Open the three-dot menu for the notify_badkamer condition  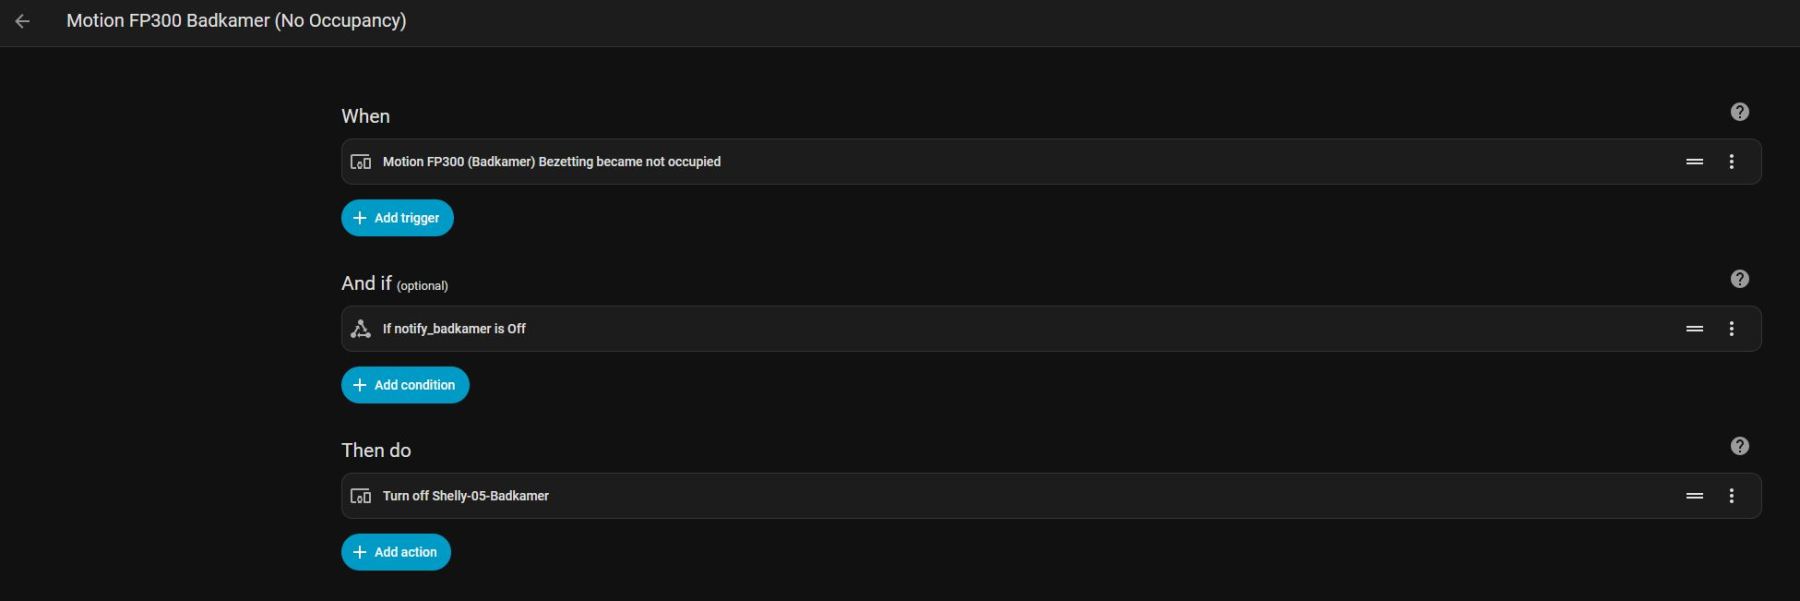(1731, 329)
